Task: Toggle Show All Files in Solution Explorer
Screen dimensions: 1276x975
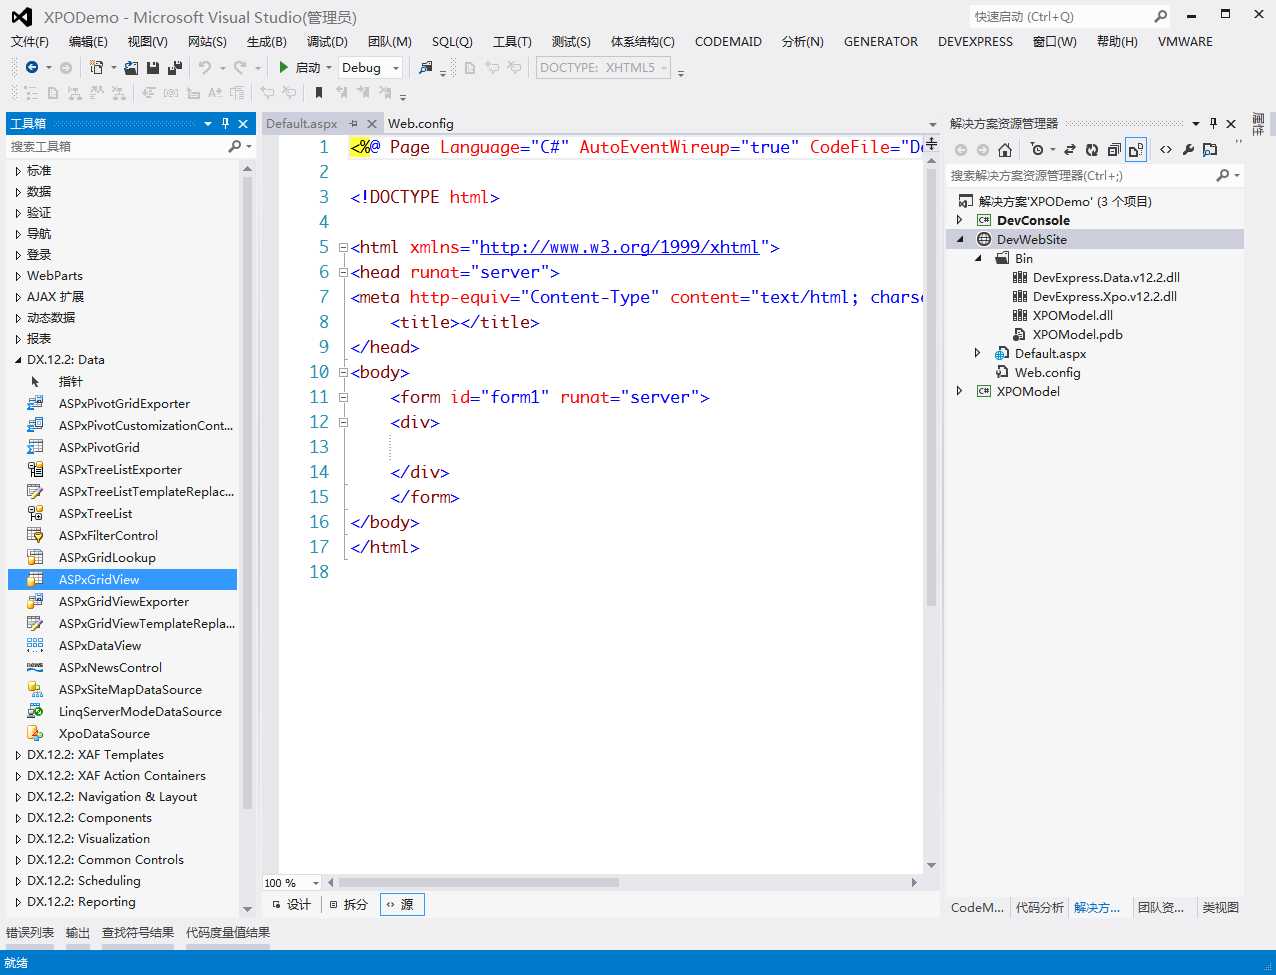Action: click(1136, 150)
